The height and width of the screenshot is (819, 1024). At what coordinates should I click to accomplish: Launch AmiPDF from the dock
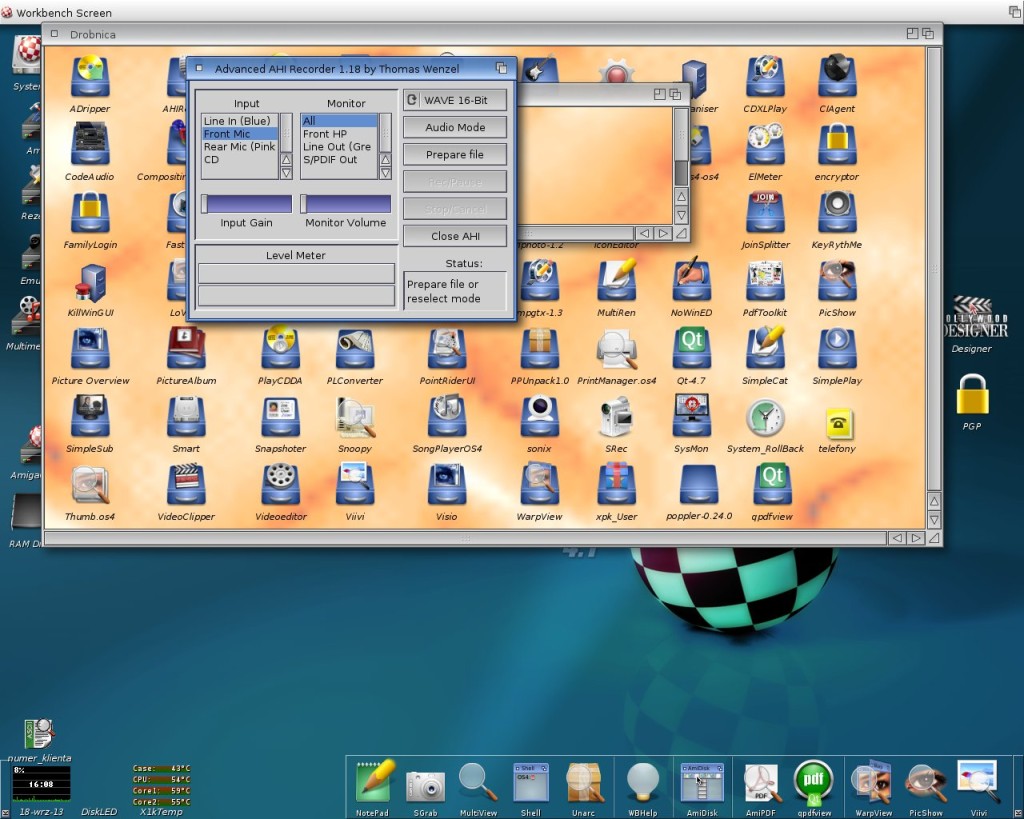coord(761,782)
